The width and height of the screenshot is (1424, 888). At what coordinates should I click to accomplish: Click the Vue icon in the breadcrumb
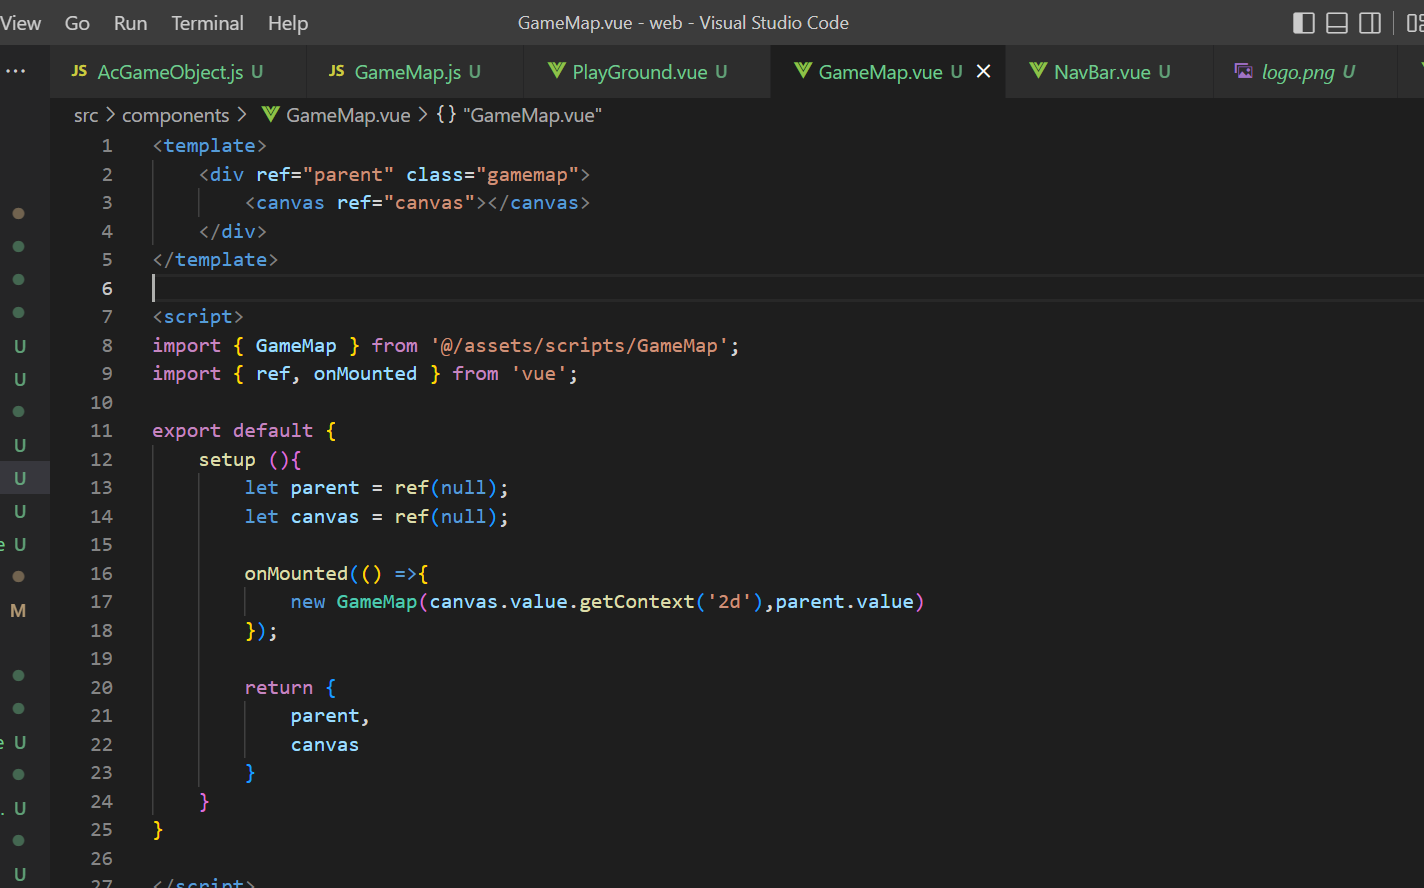click(270, 114)
